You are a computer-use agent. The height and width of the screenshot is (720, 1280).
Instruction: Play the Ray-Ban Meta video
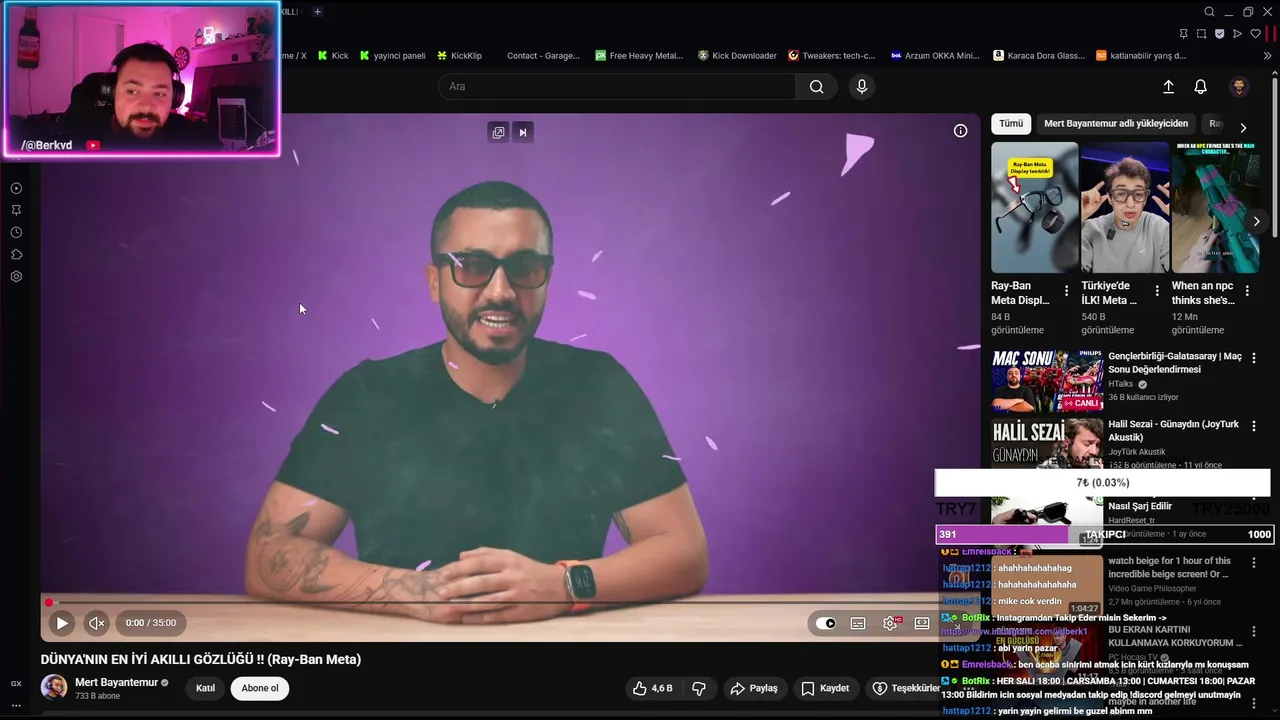click(61, 623)
